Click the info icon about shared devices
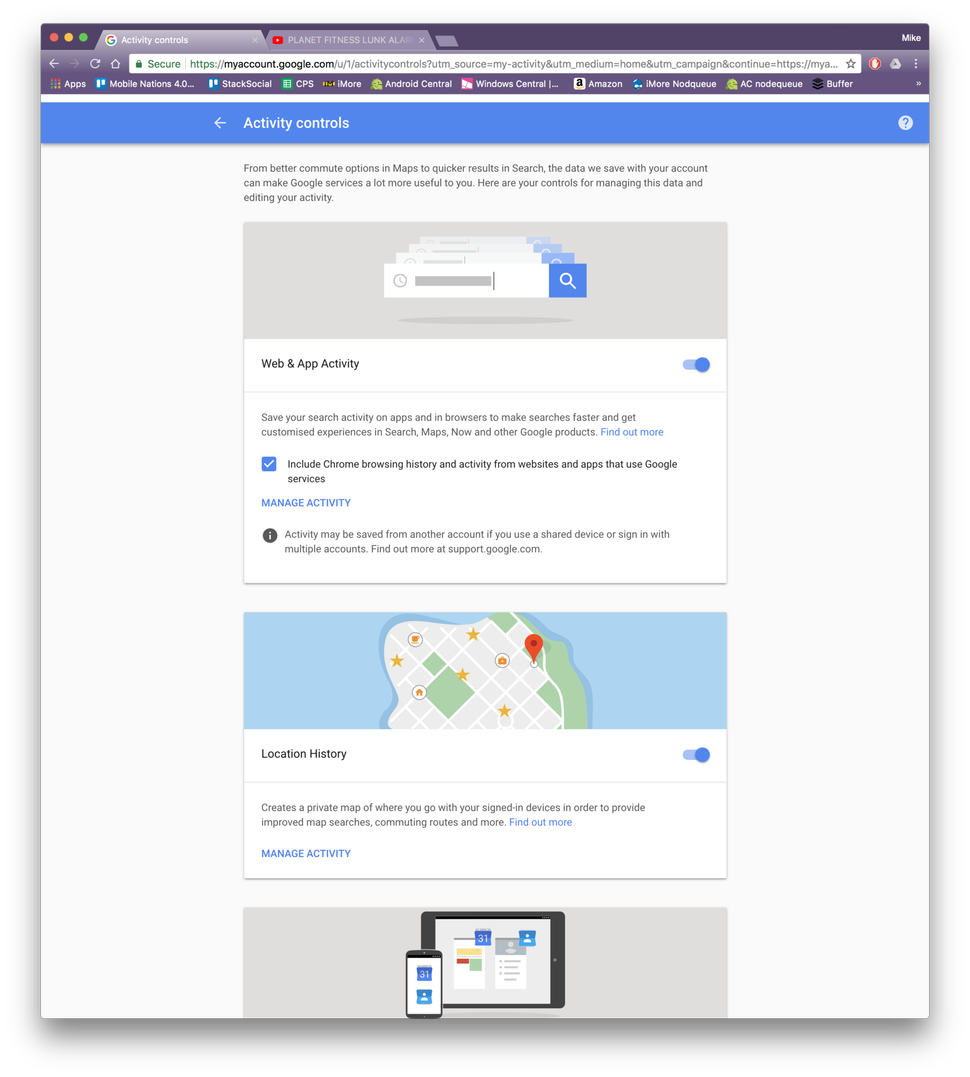 pyautogui.click(x=269, y=535)
